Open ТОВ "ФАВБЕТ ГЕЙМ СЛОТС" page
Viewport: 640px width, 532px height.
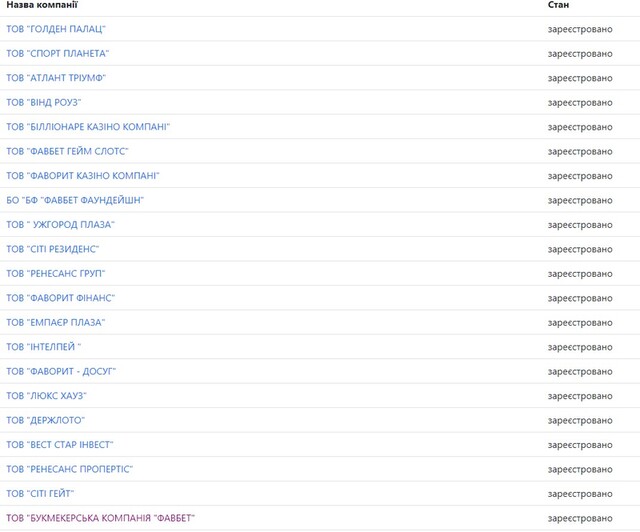[x=67, y=151]
